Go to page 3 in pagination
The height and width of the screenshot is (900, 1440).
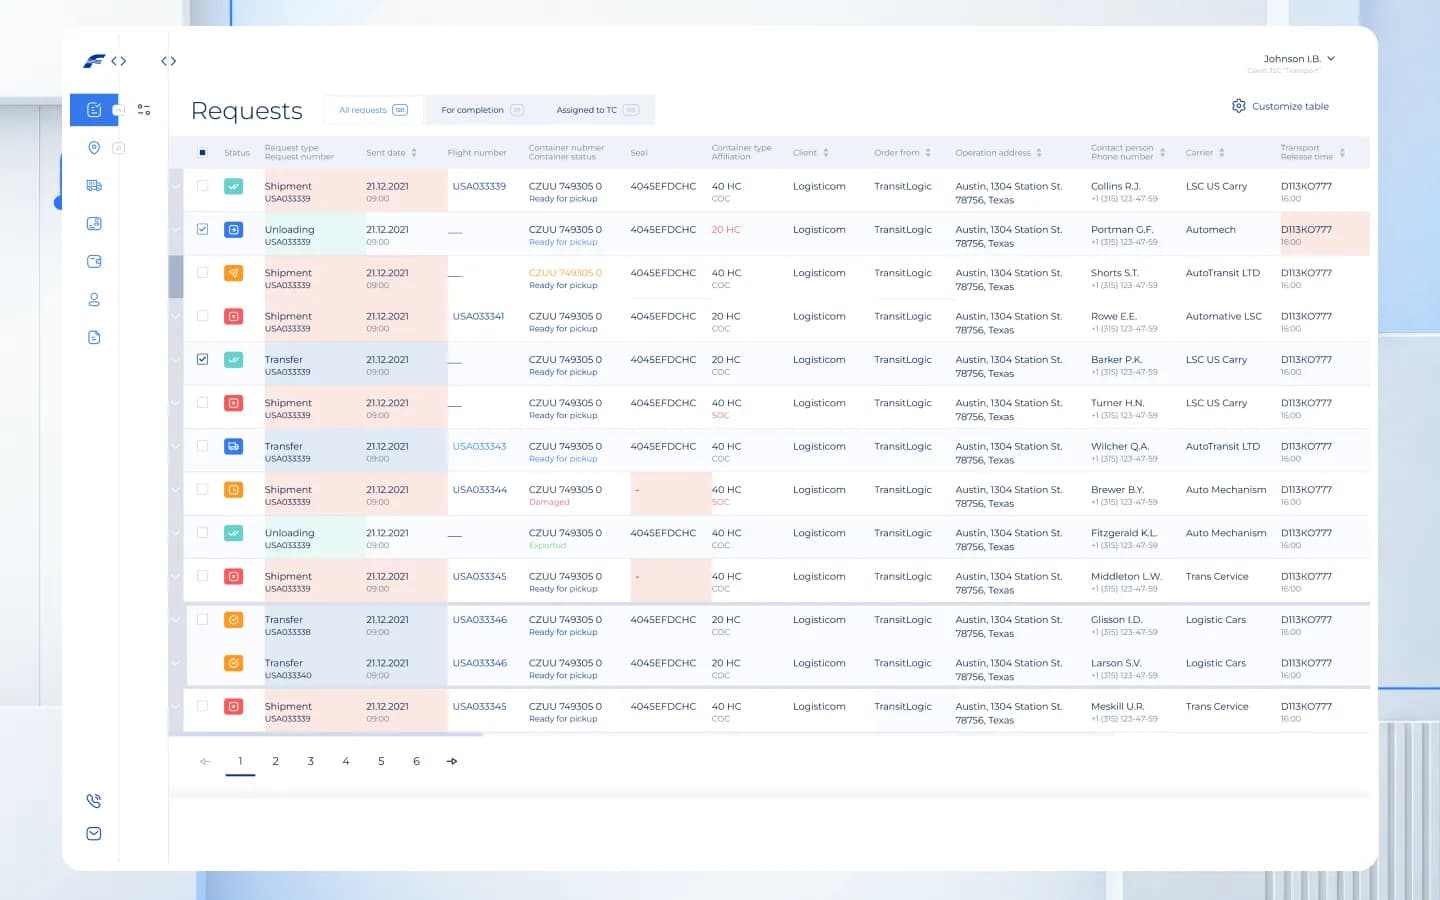[311, 761]
